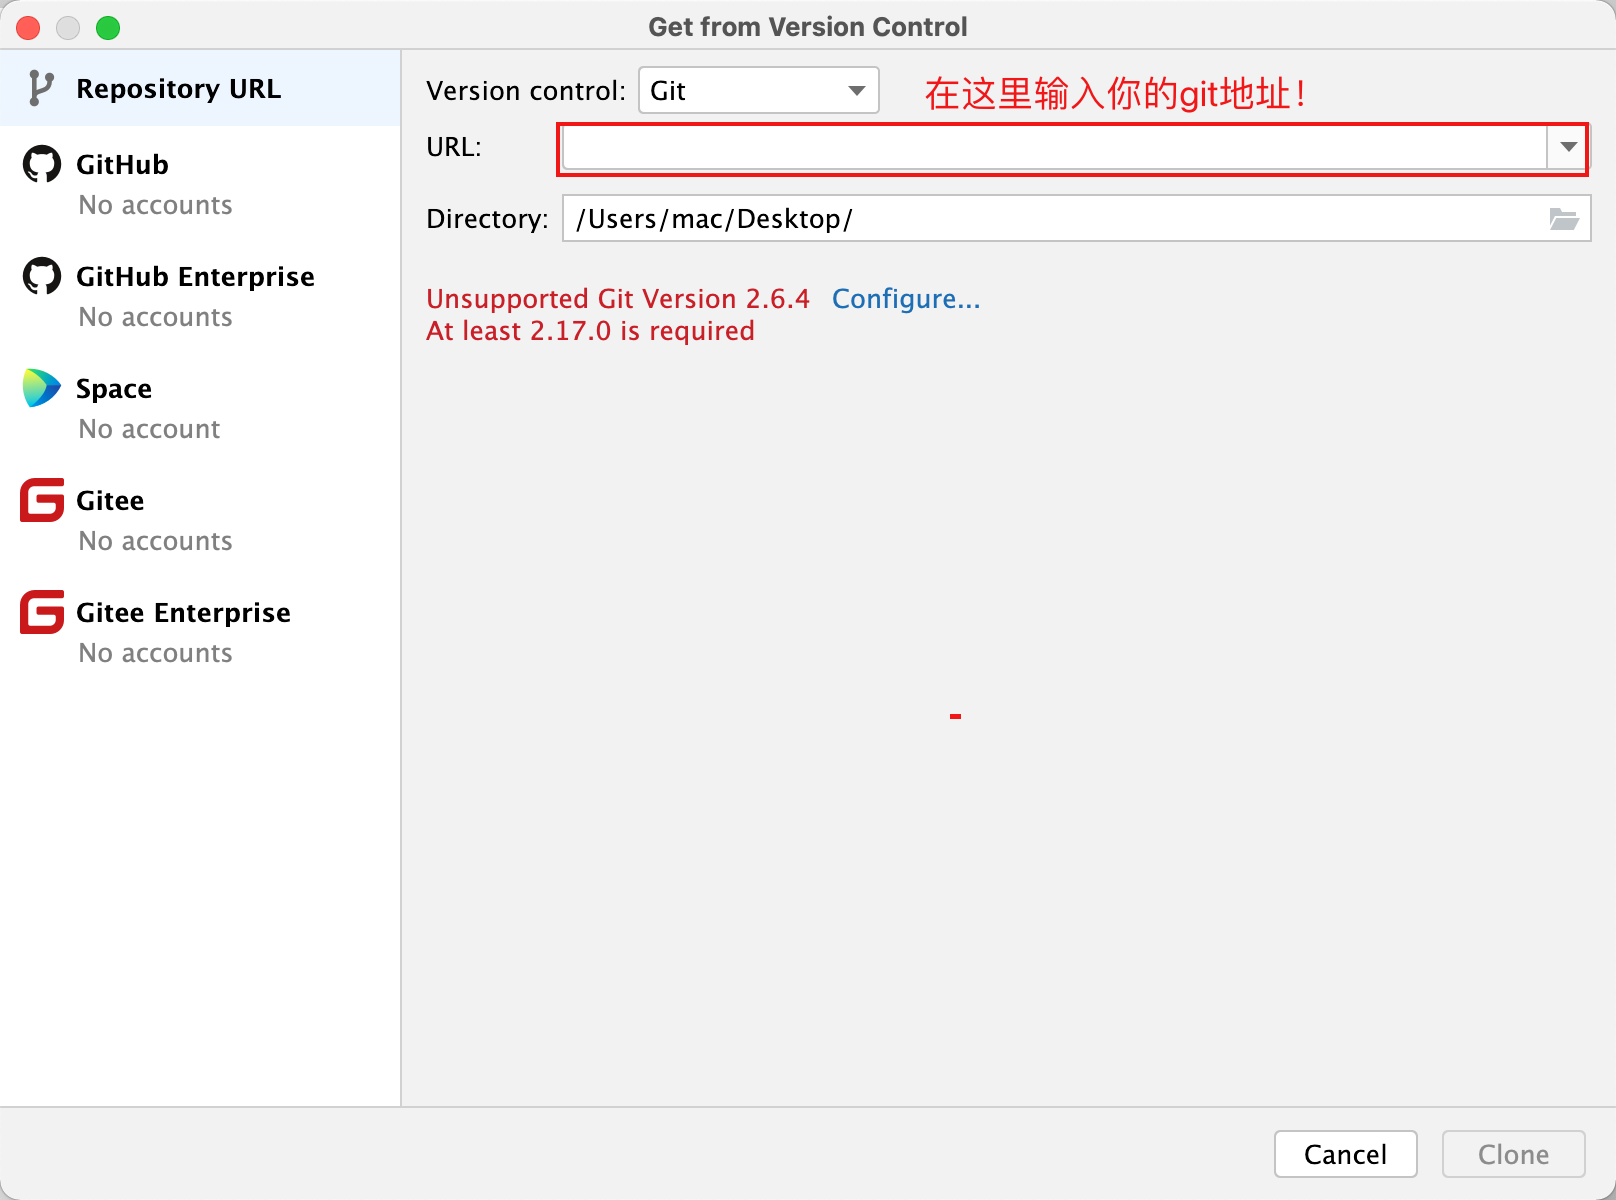The image size is (1616, 1200).
Task: Click 'No accounts' under Gitee Enterprise
Action: 156,653
